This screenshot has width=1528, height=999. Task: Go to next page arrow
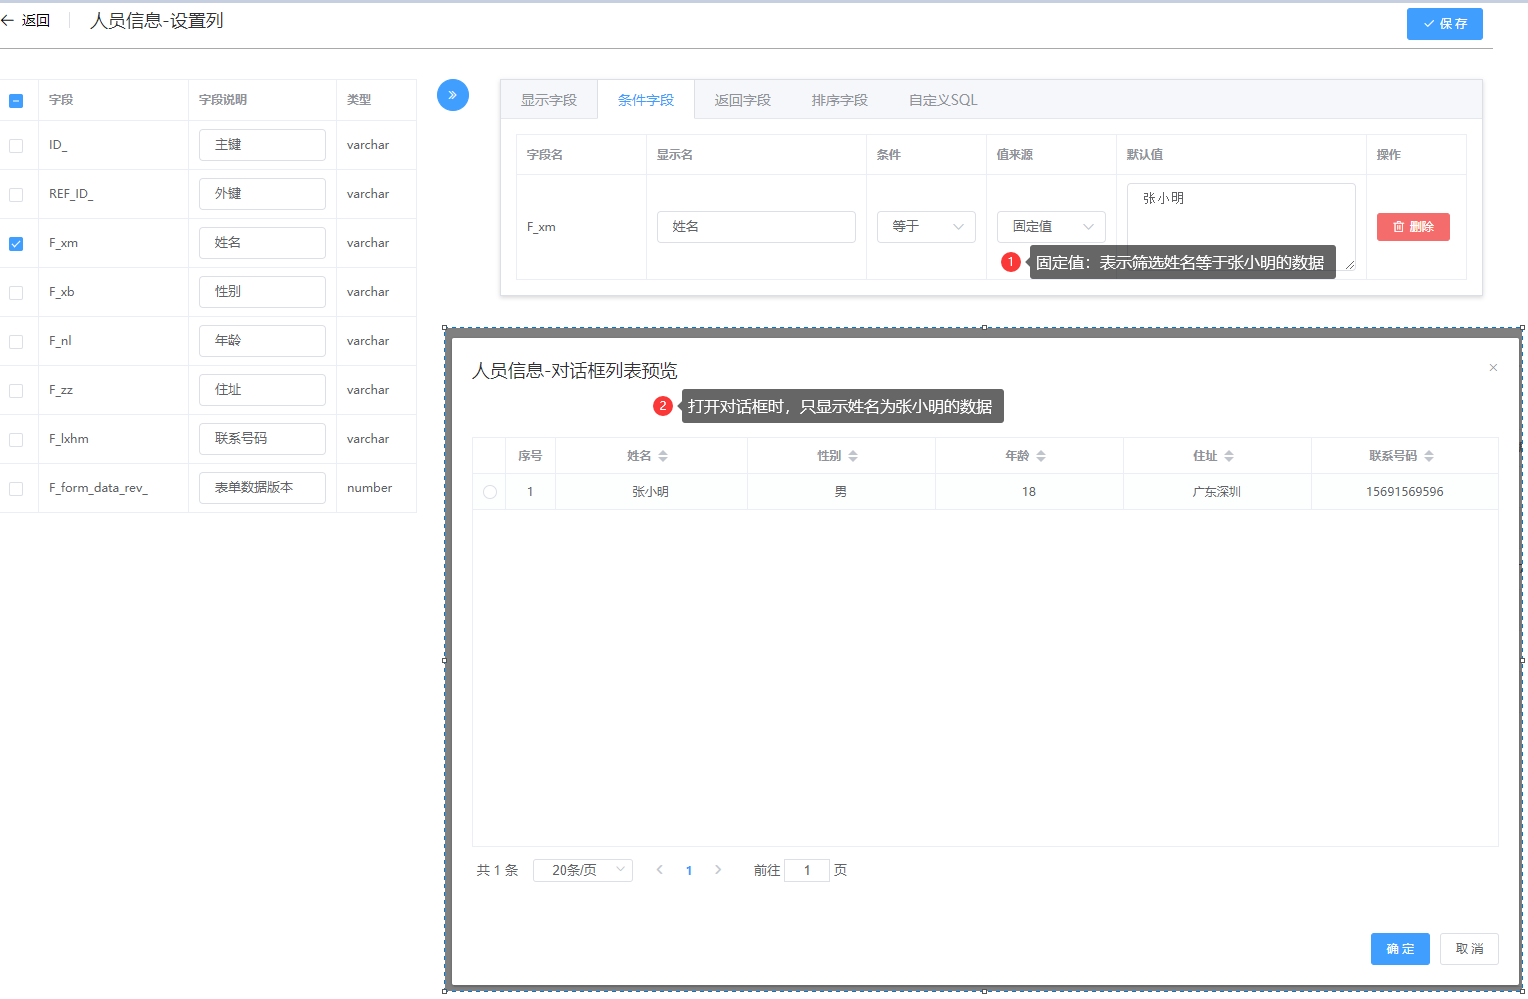[718, 870]
